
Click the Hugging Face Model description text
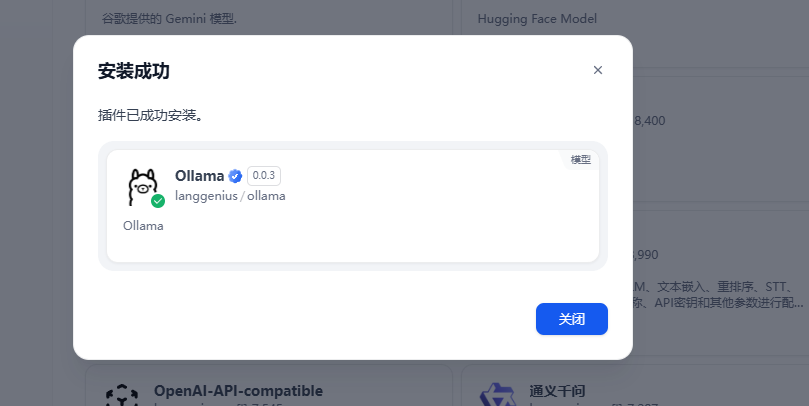[537, 19]
